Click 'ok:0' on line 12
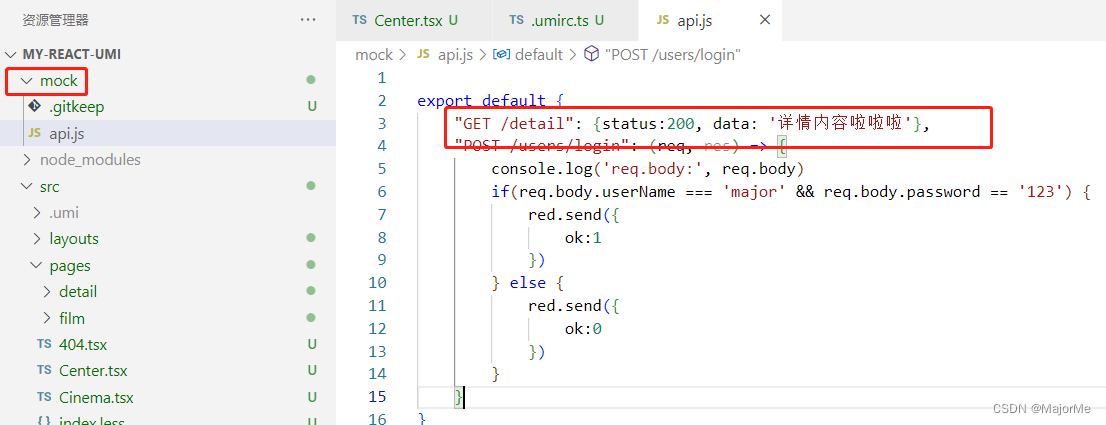The width and height of the screenshot is (1106, 425). tap(583, 328)
